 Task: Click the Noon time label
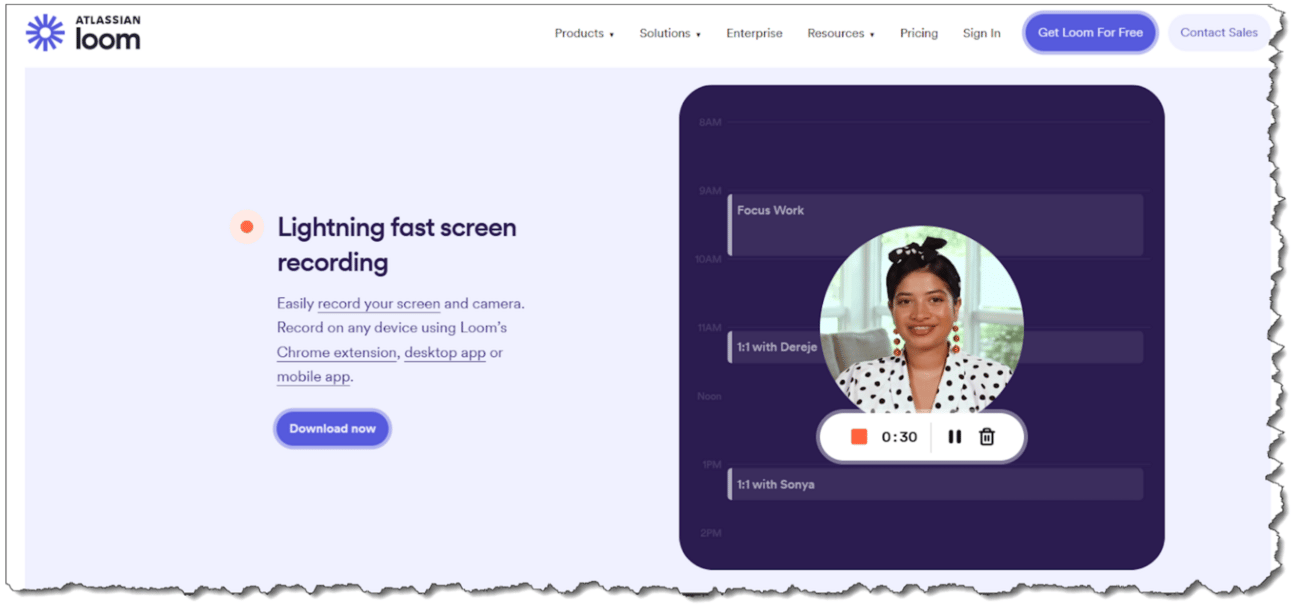pos(709,396)
